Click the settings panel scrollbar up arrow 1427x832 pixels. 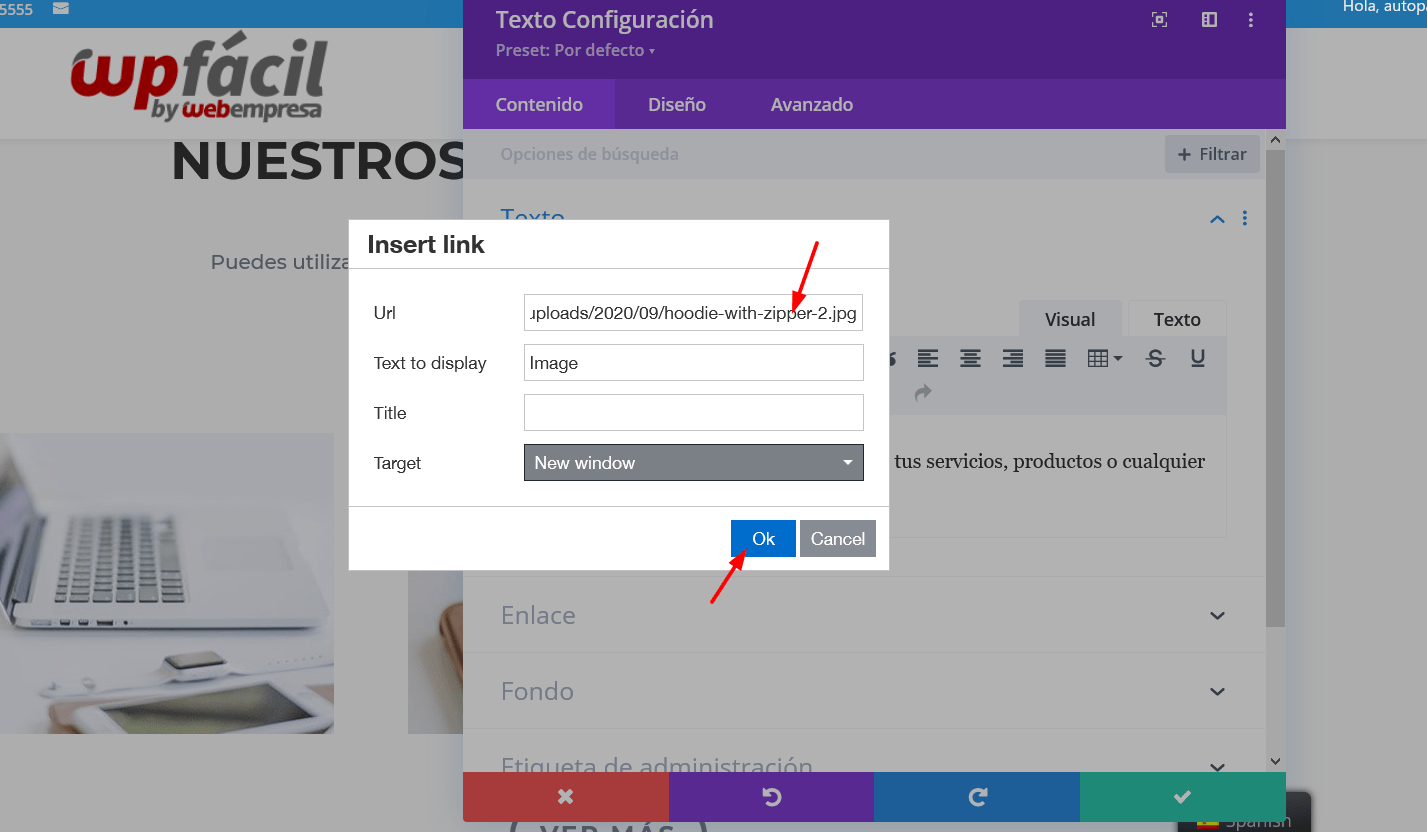(1275, 141)
